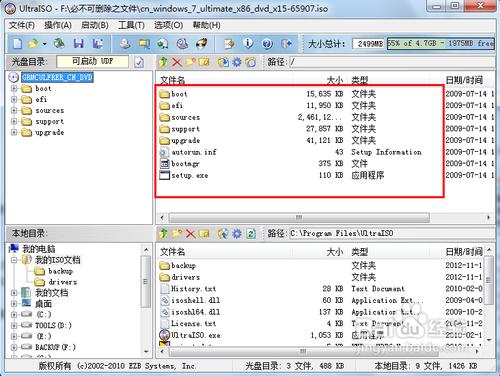Click the gear properties icon in local directory toolbar
This screenshot has width=500, height=376.
point(237,233)
